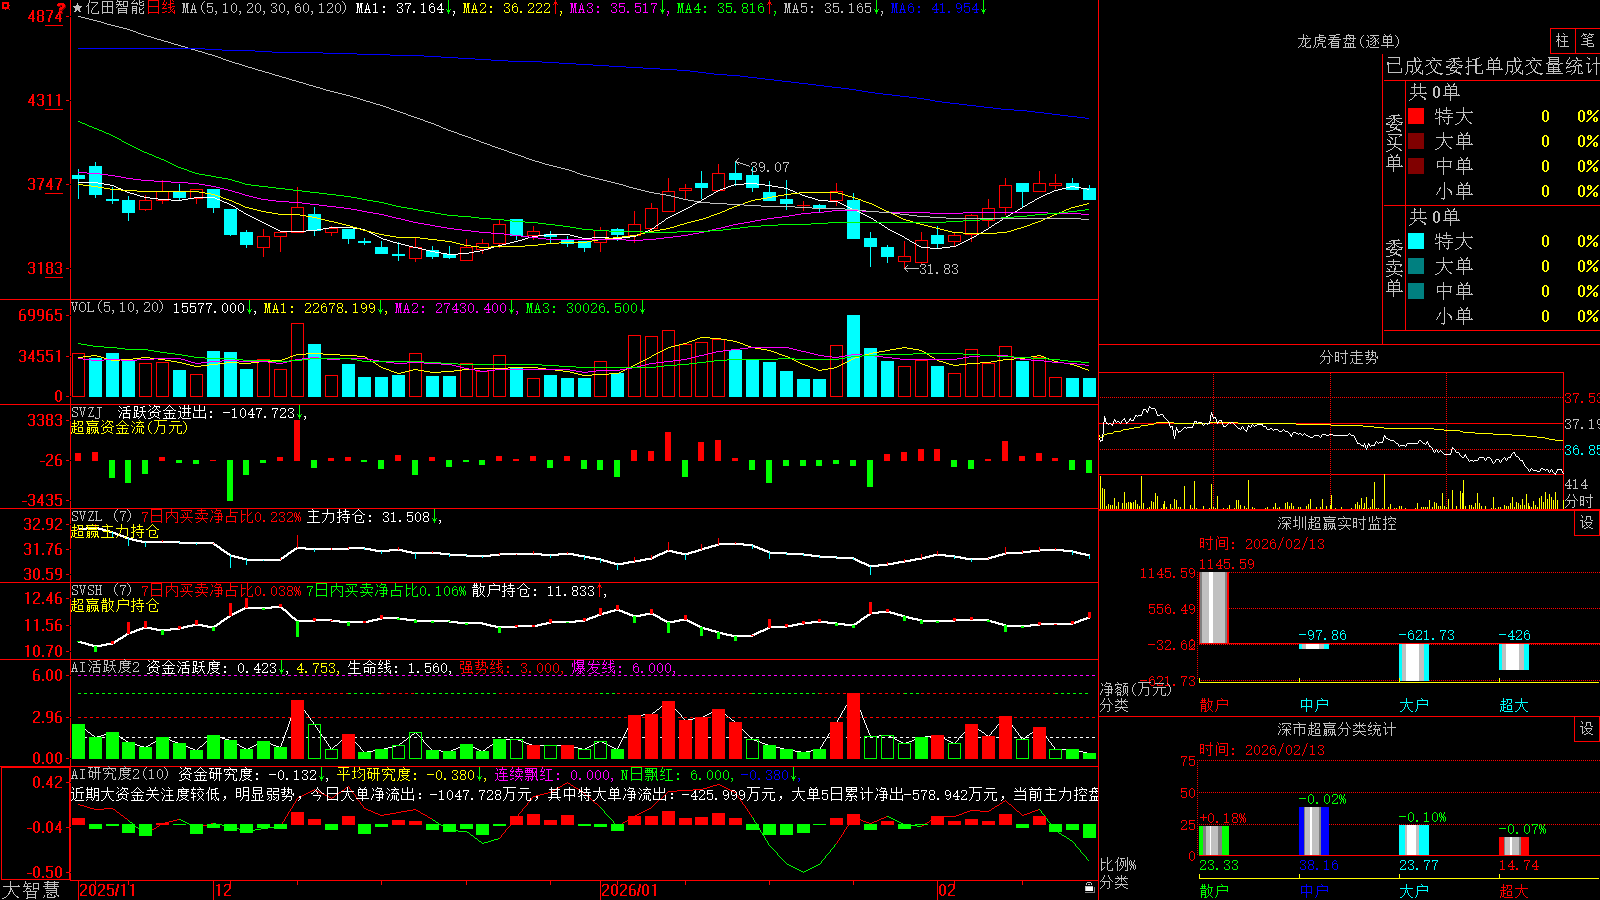
Task: Click teal swatch for sell 大单
Action: click(1416, 266)
